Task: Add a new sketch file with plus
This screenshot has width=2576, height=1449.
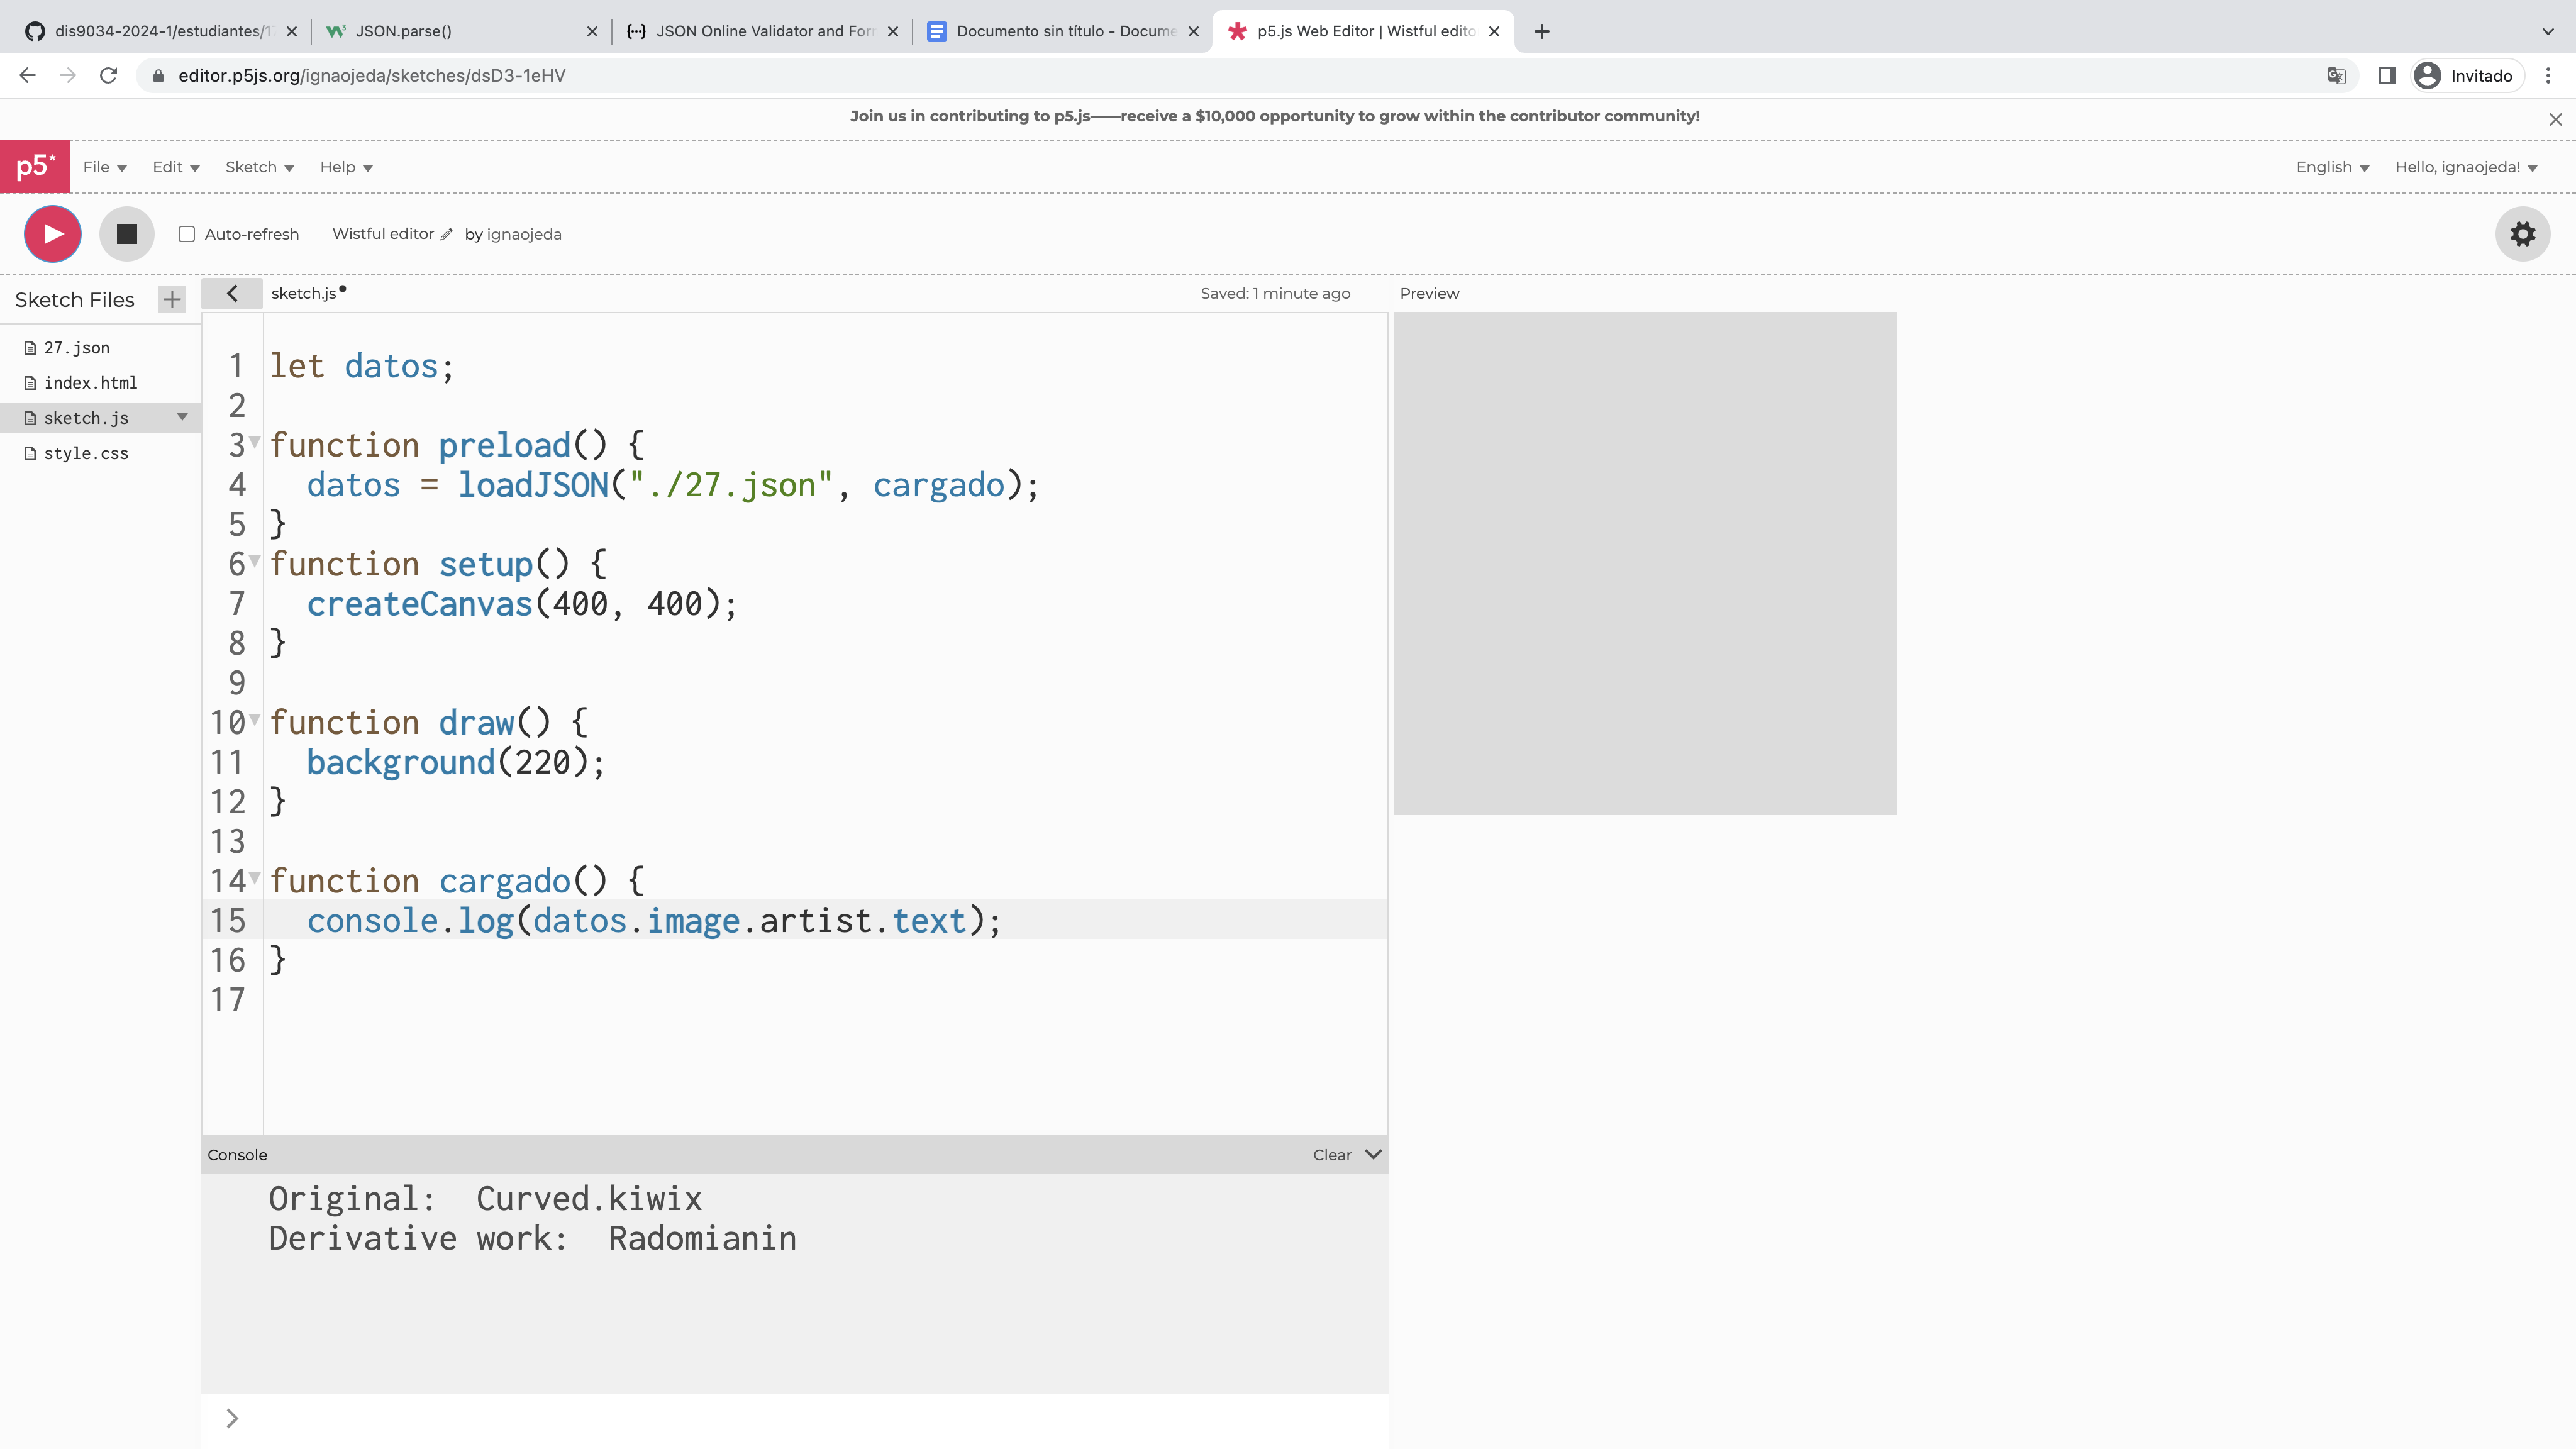Action: coord(172,299)
